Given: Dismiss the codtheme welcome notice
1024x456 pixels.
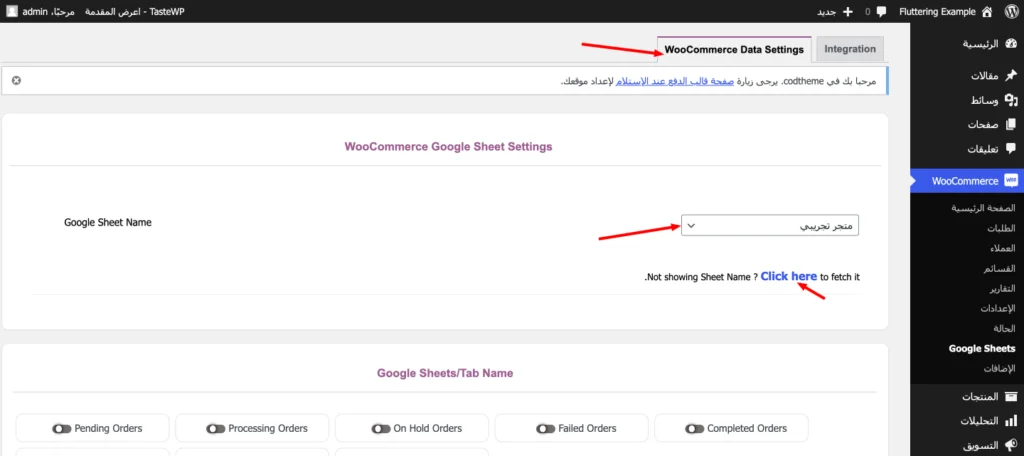Looking at the screenshot, I should coord(16,80).
